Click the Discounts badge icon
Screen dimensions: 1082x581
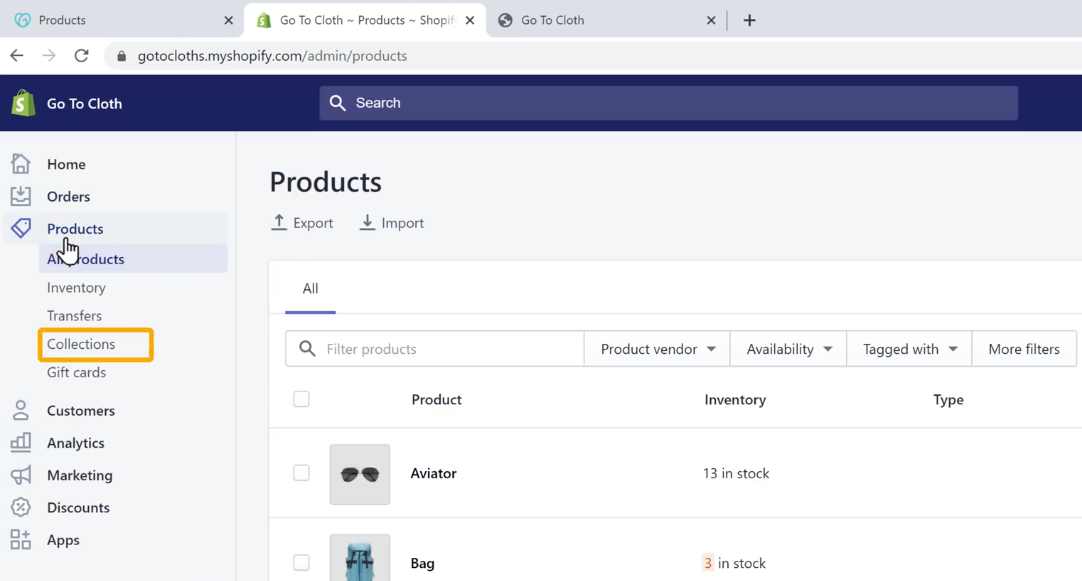(21, 507)
